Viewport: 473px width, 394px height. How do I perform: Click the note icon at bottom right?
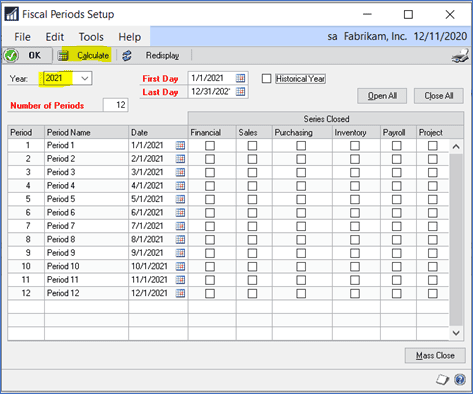pos(443,379)
